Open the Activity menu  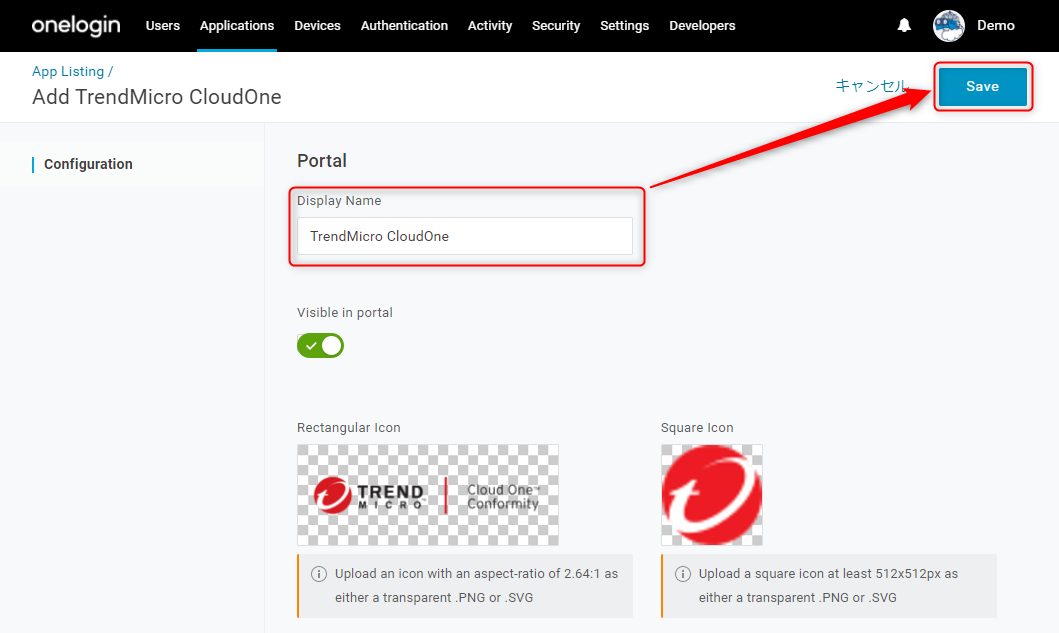490,26
